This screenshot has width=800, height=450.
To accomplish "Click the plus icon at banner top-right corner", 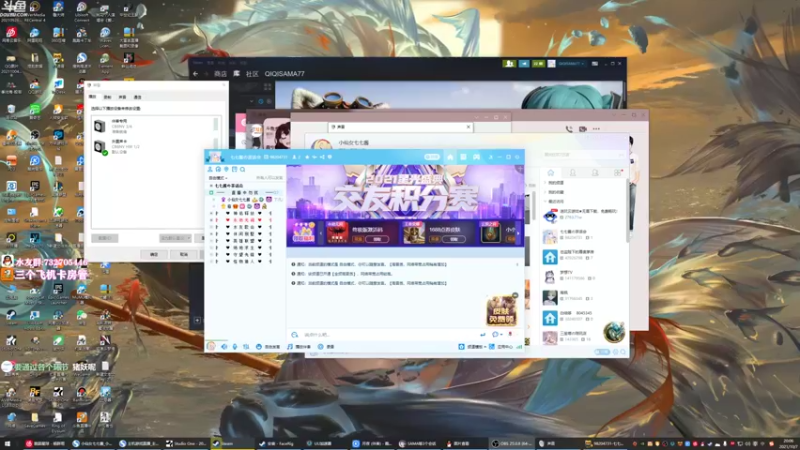I will tap(519, 169).
